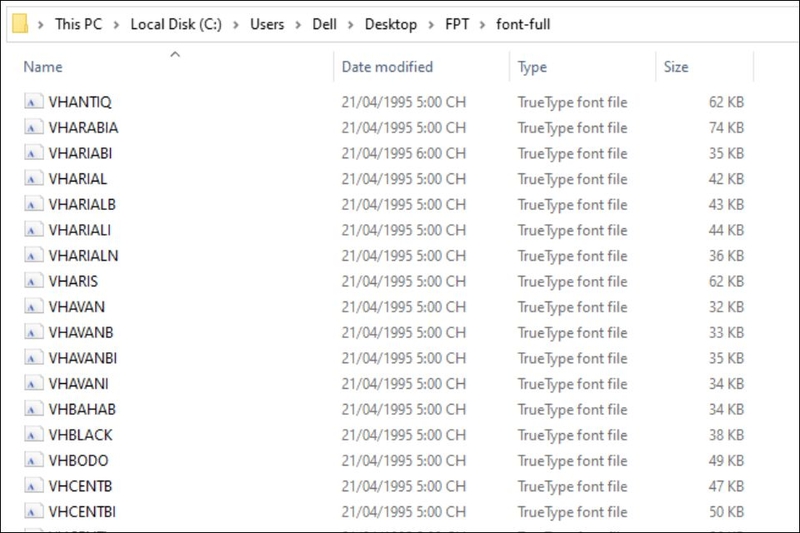Click the 6:00 CH date of VHARIABI
Screen dimensions: 800x533
coord(404,153)
